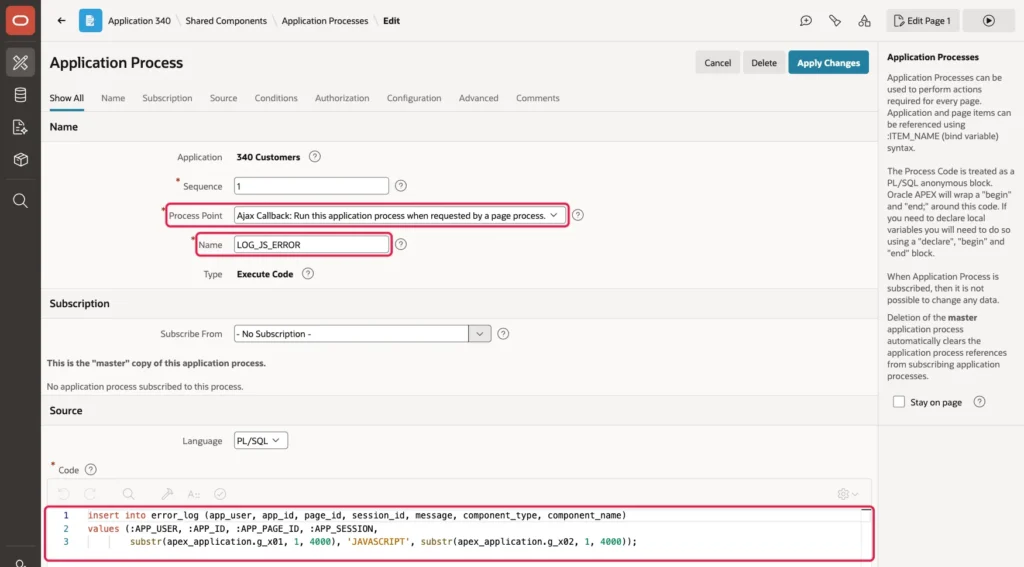Click Apply Changes button
The image size is (1024, 567).
click(x=828, y=63)
